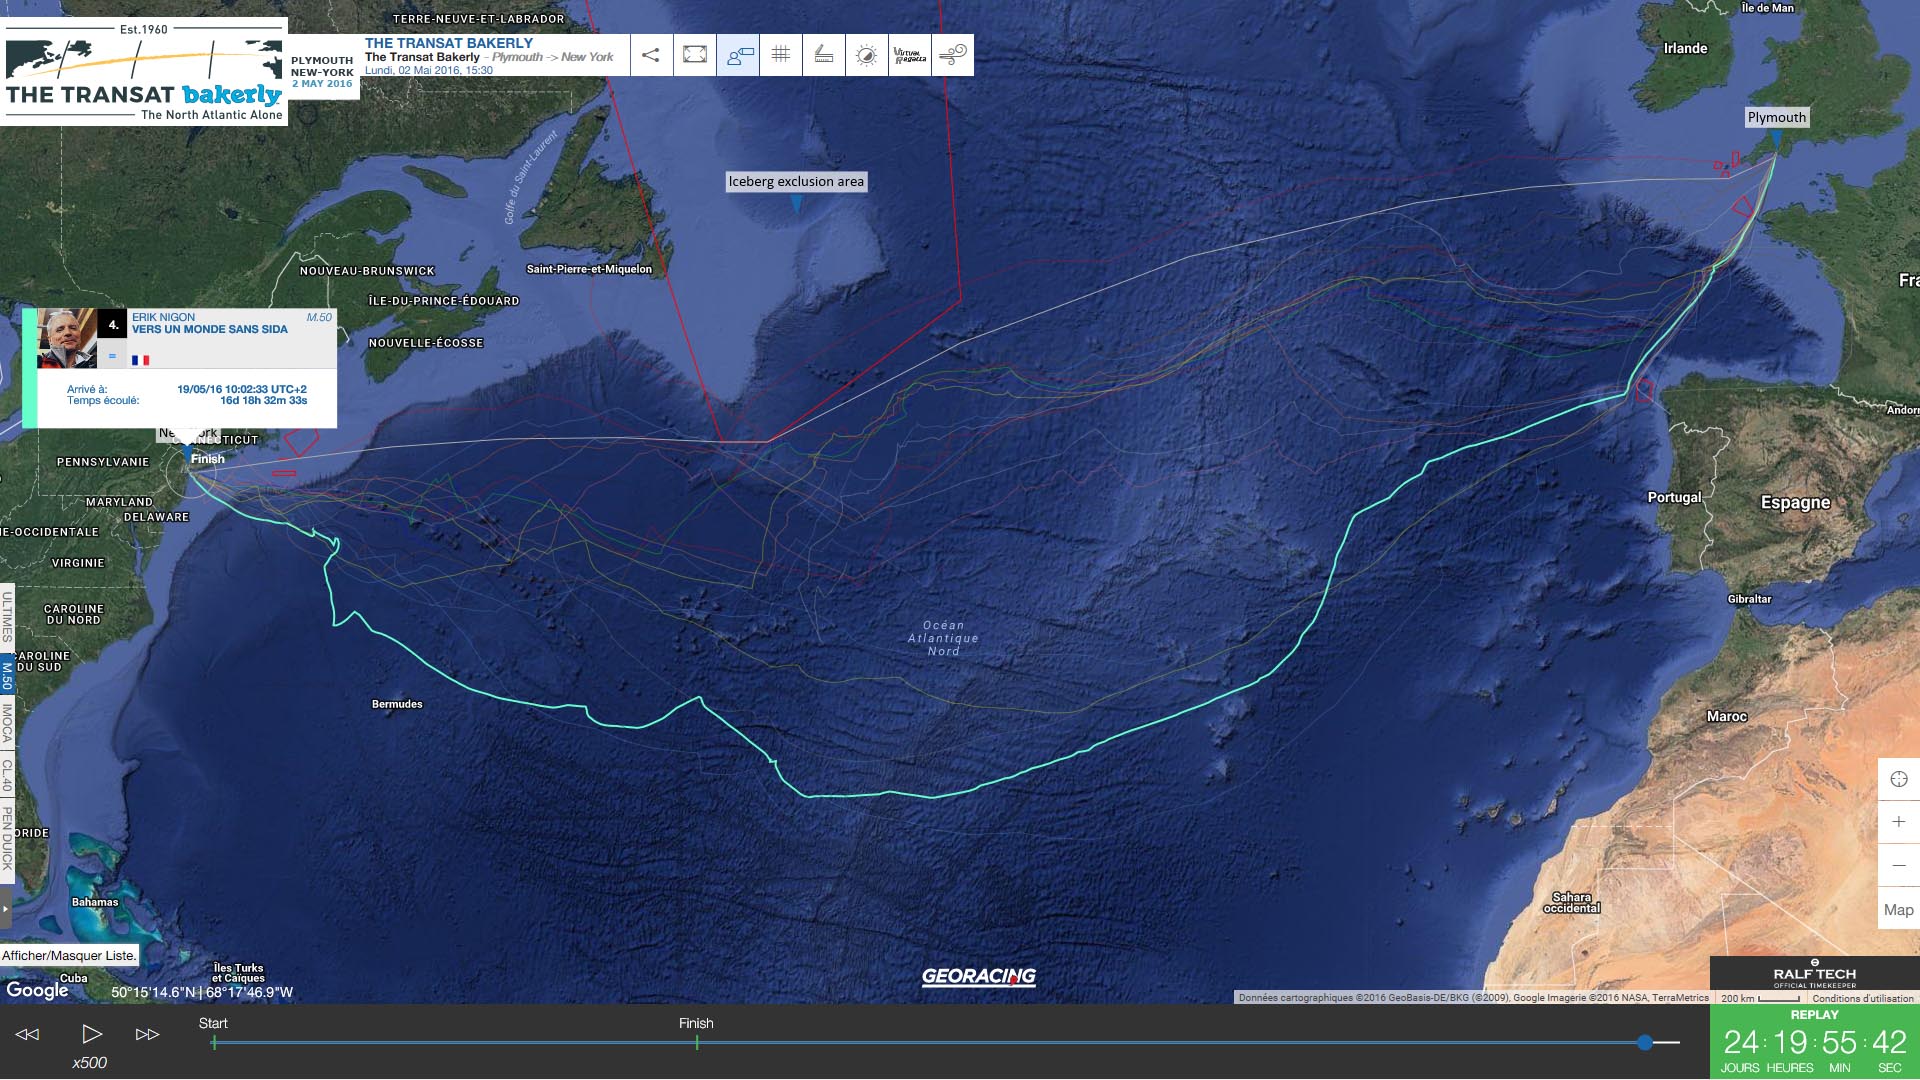This screenshot has height=1080, width=1920.
Task: Start replay with the play button
Action: point(91,1034)
